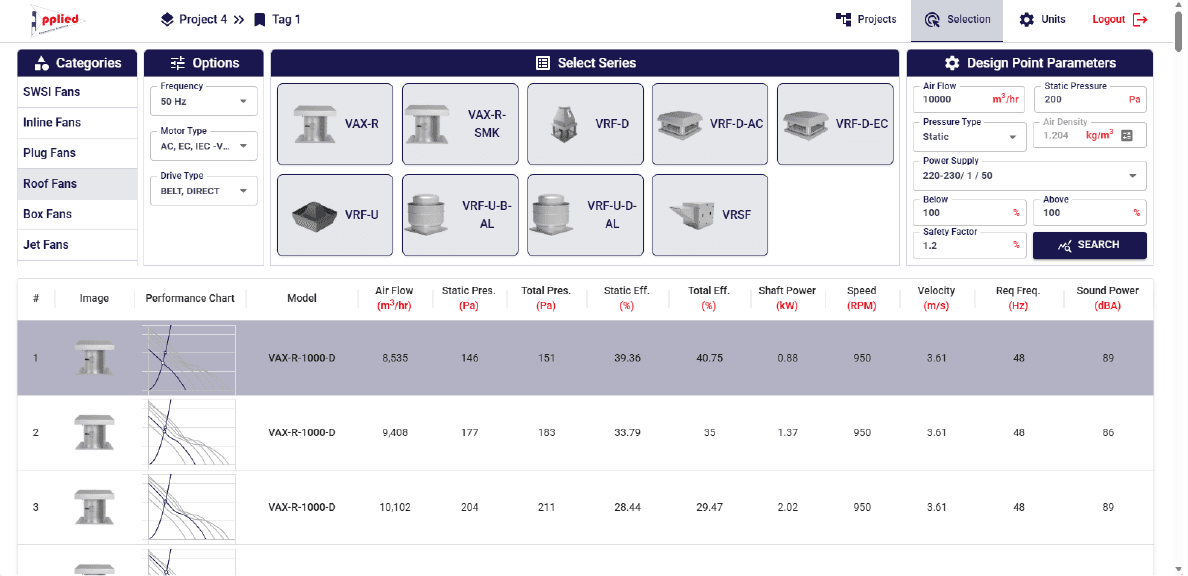
Task: Click the Project 4 layers icon
Action: (167, 20)
